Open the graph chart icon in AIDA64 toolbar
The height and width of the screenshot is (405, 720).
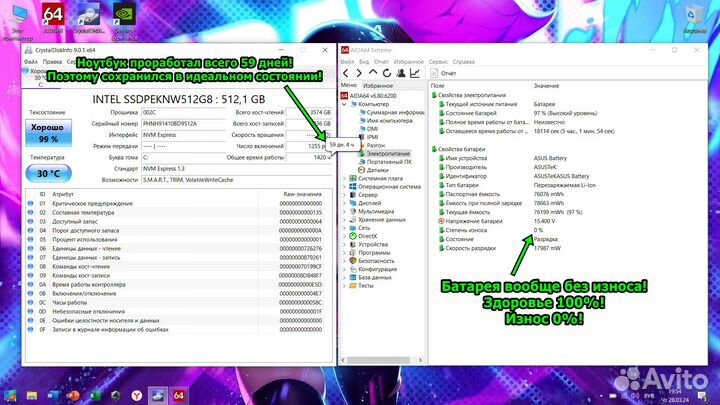click(415, 73)
